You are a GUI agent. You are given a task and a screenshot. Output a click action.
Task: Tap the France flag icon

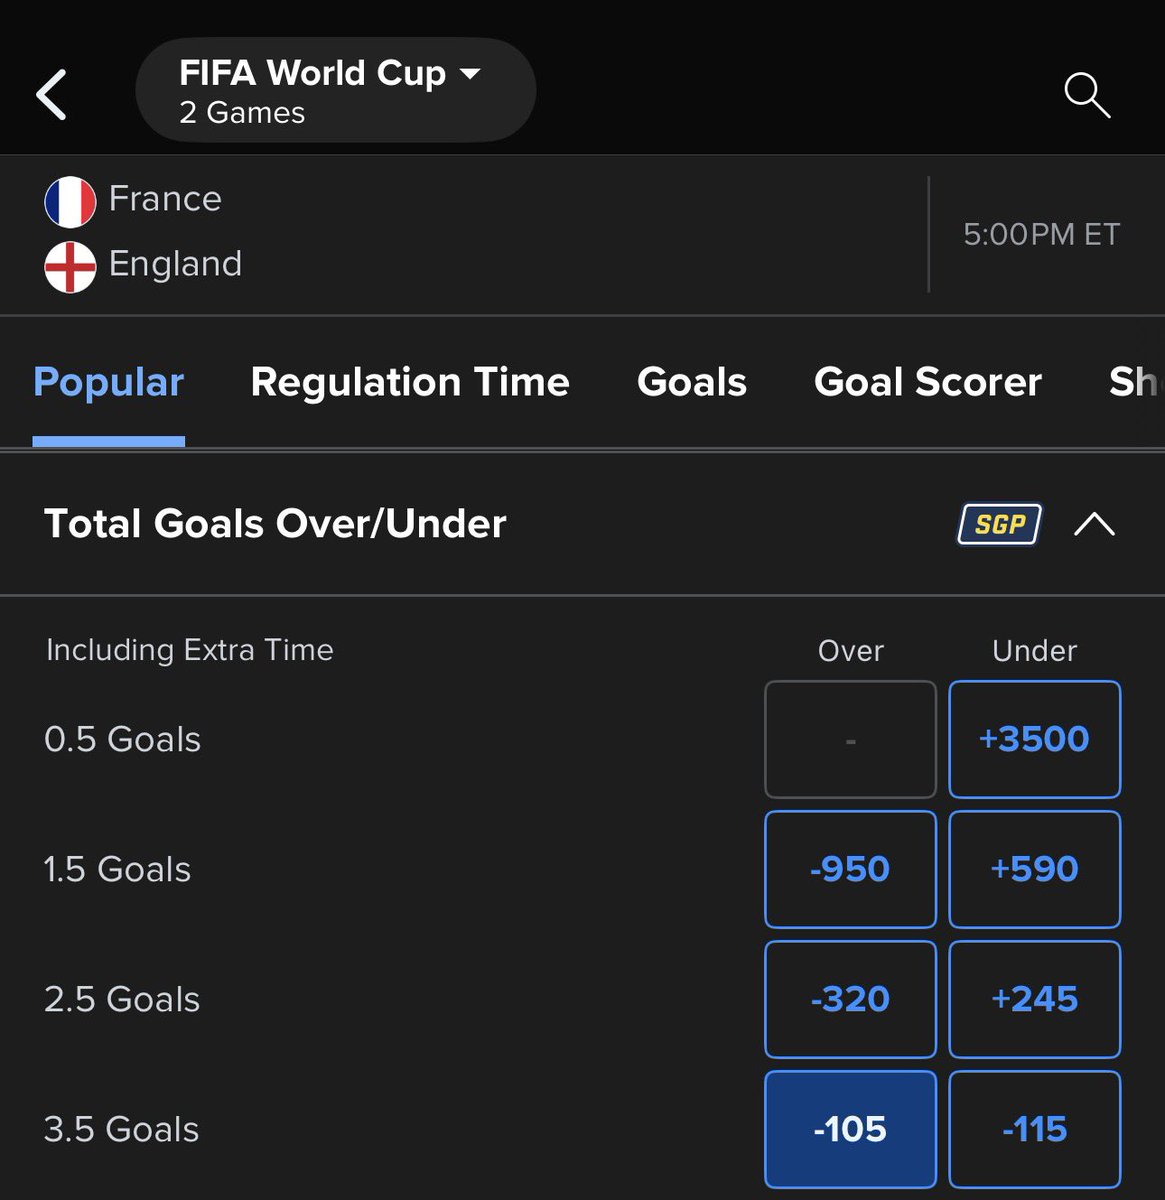tap(70, 201)
